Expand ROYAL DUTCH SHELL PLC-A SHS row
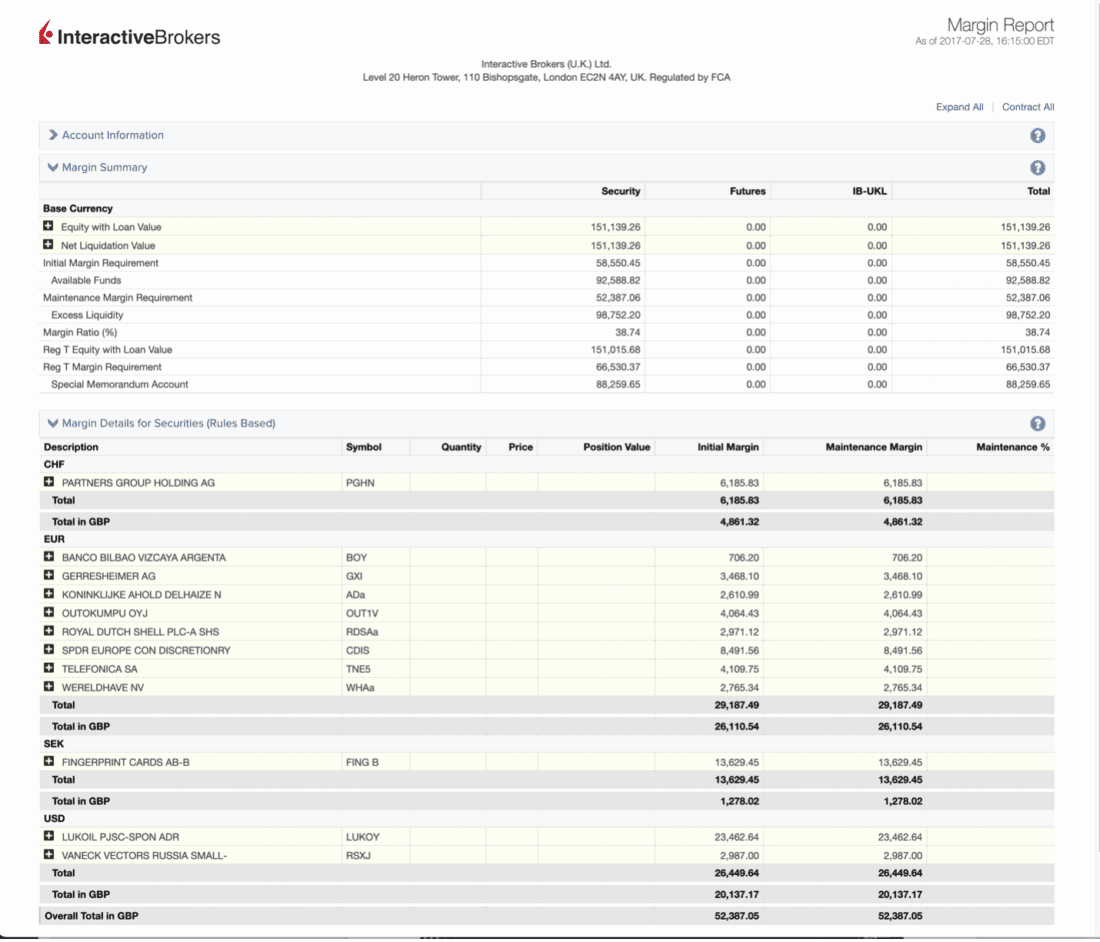This screenshot has height=942, width=1100. tap(48, 631)
